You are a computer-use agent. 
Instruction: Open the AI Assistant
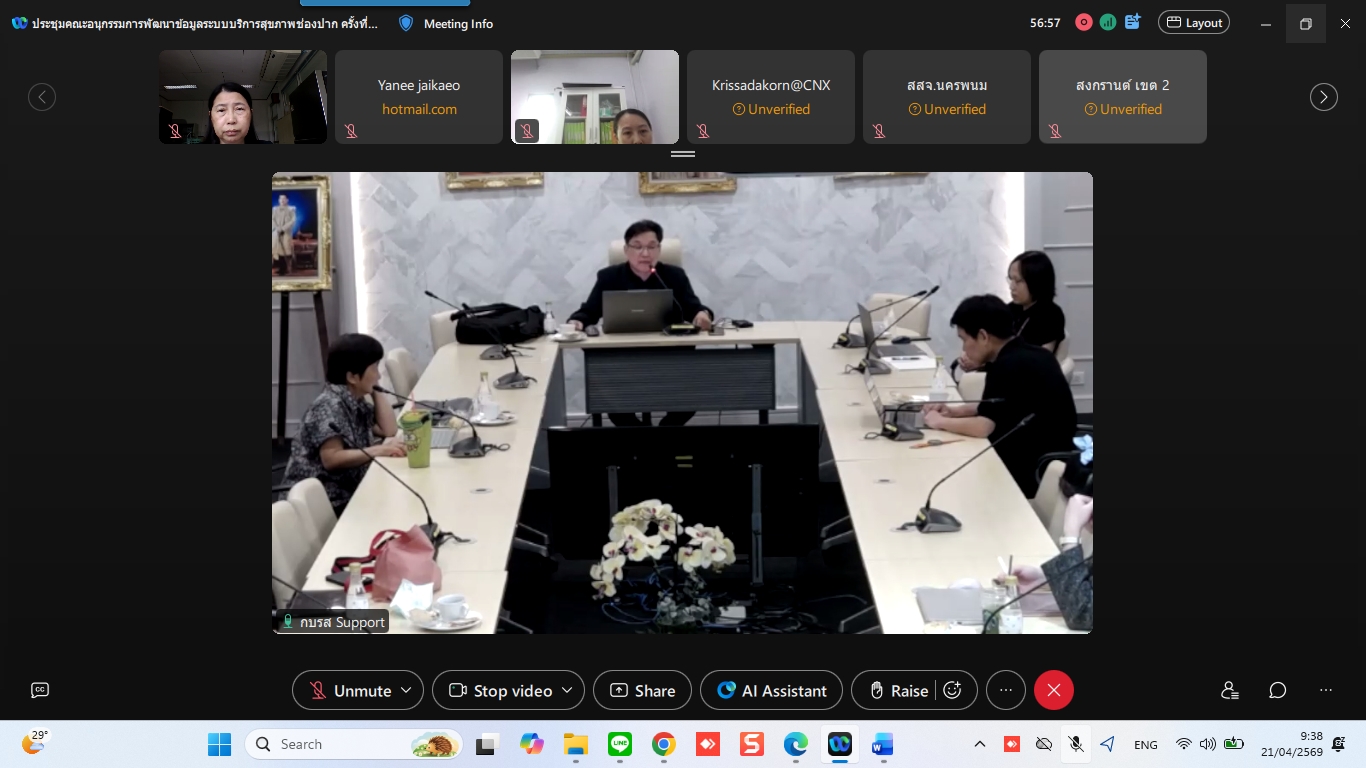point(771,690)
